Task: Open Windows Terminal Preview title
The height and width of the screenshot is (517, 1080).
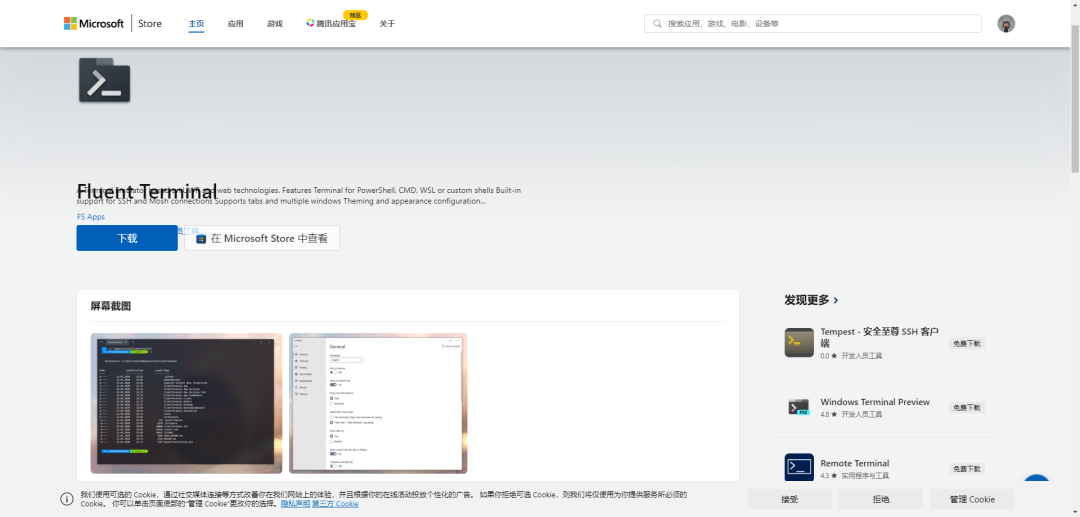Action: (x=875, y=402)
